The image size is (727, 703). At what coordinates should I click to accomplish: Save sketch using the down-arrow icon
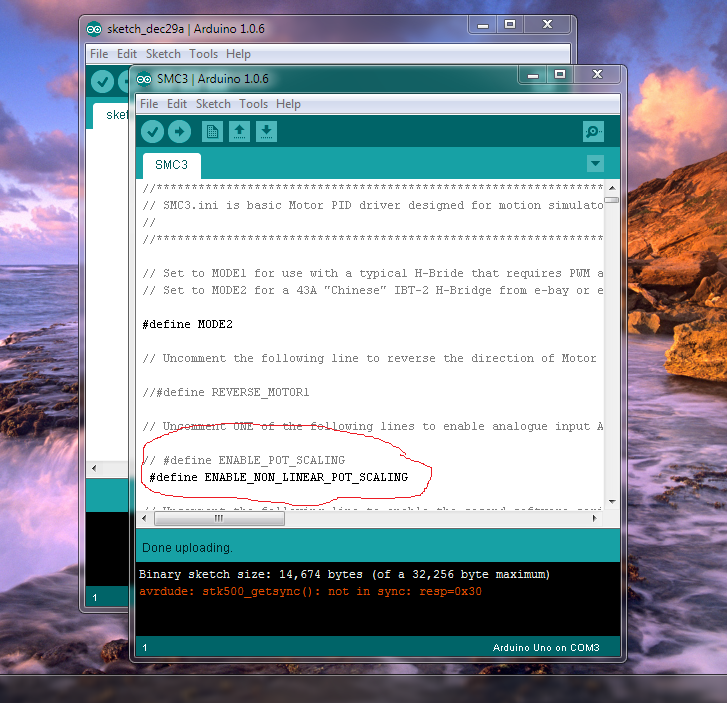[x=266, y=132]
